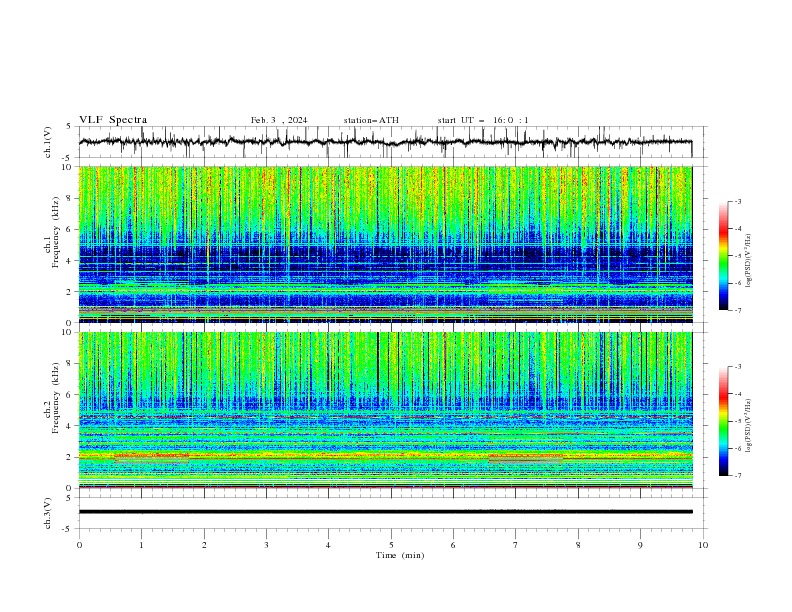Image resolution: width=792 pixels, height=612 pixels.
Task: Click the ch.1 'Frequency (kHz)' axis label
Action: tap(56, 230)
